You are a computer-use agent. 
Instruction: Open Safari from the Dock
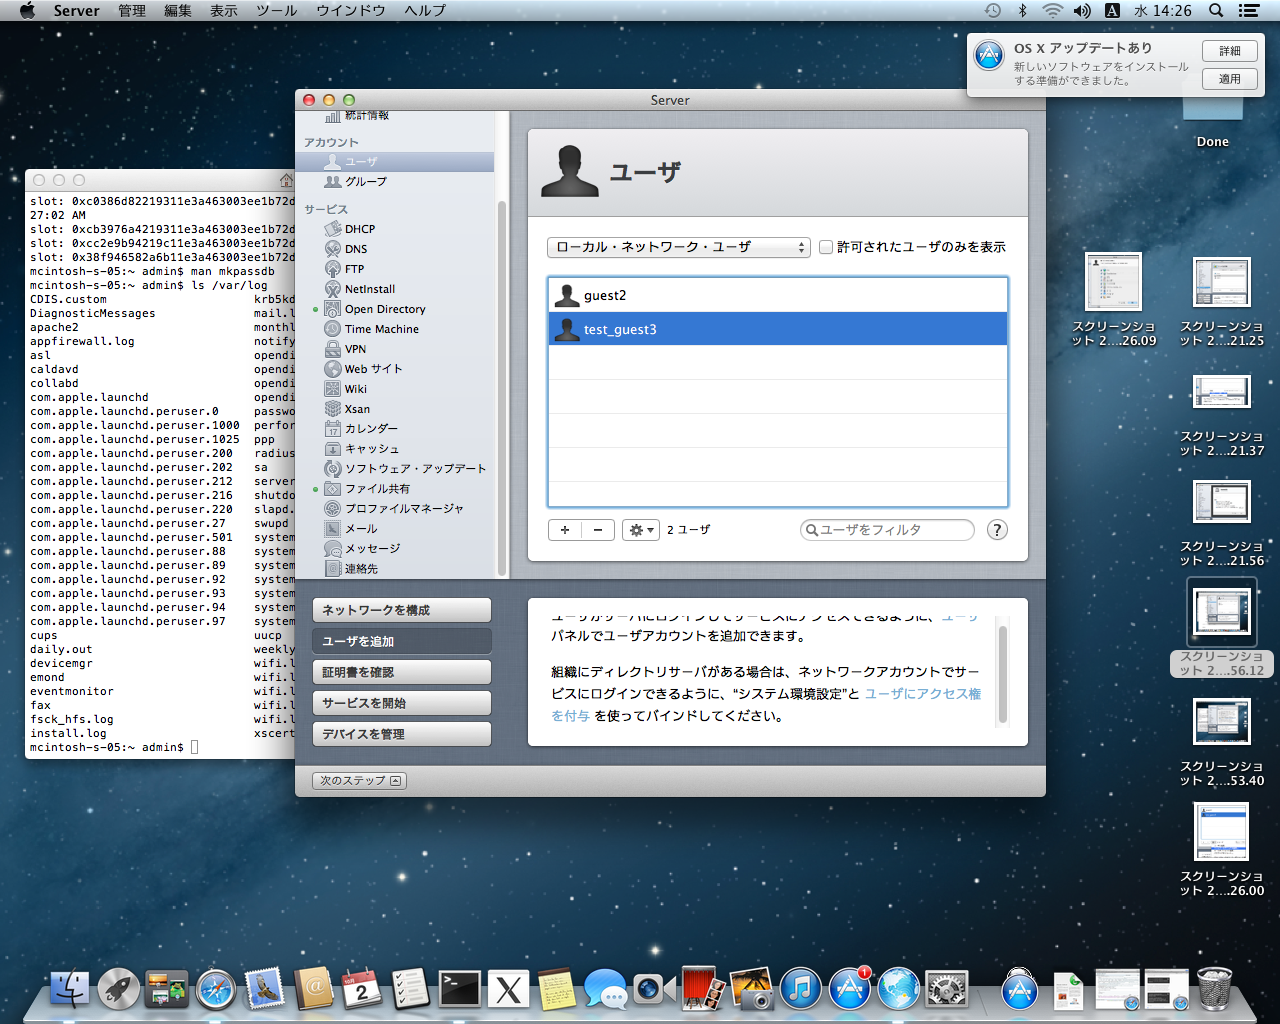point(216,990)
